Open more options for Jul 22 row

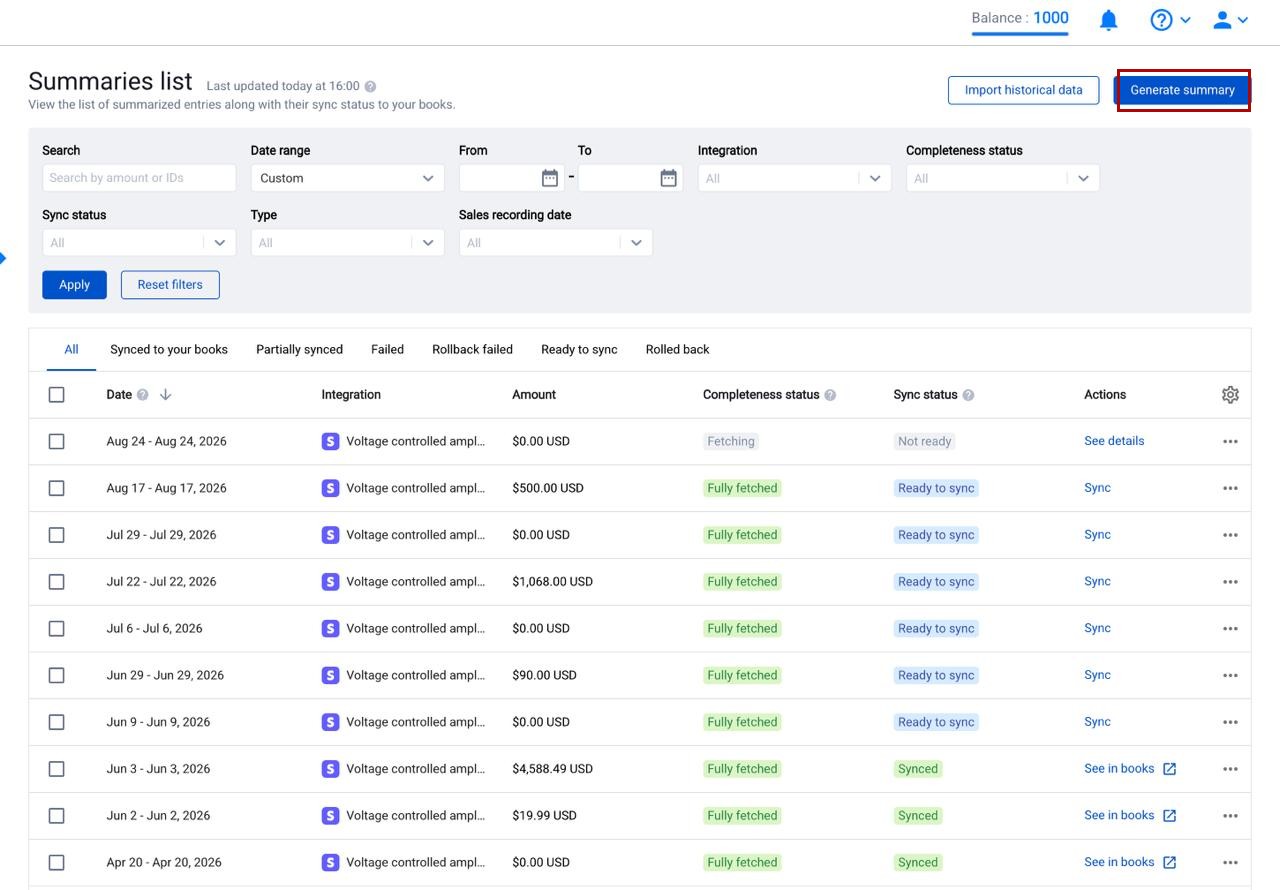1230,582
